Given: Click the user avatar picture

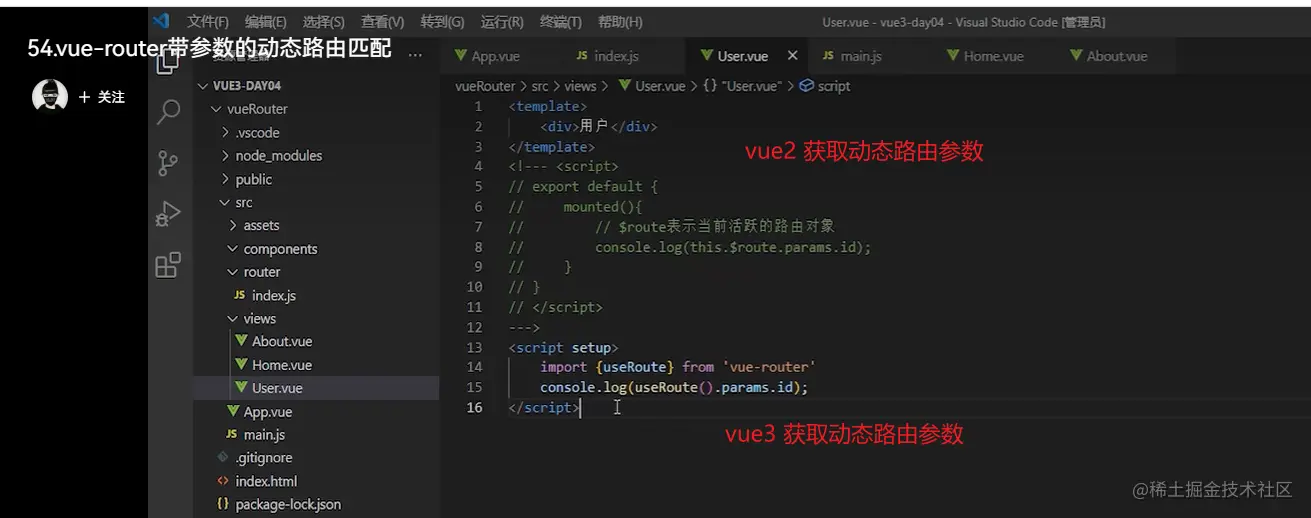Looking at the screenshot, I should coord(50,97).
